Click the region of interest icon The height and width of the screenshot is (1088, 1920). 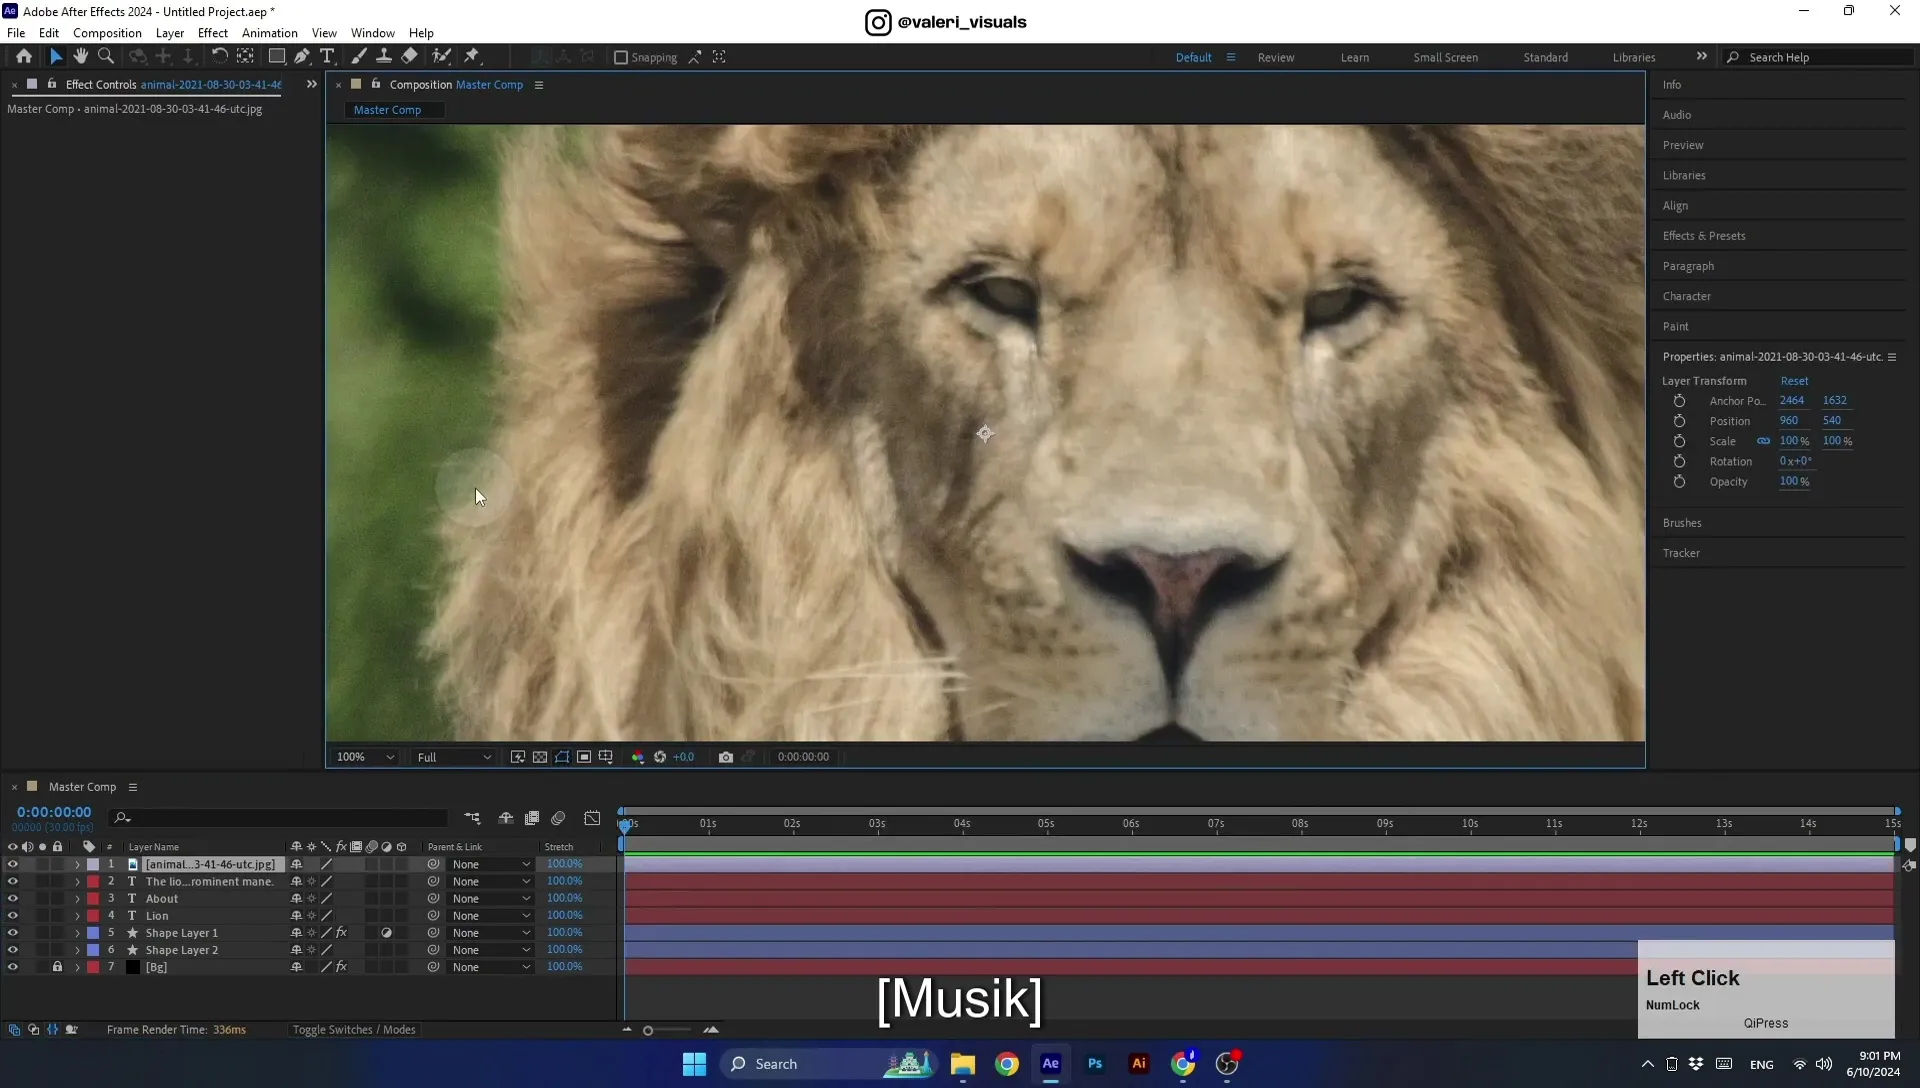(584, 757)
